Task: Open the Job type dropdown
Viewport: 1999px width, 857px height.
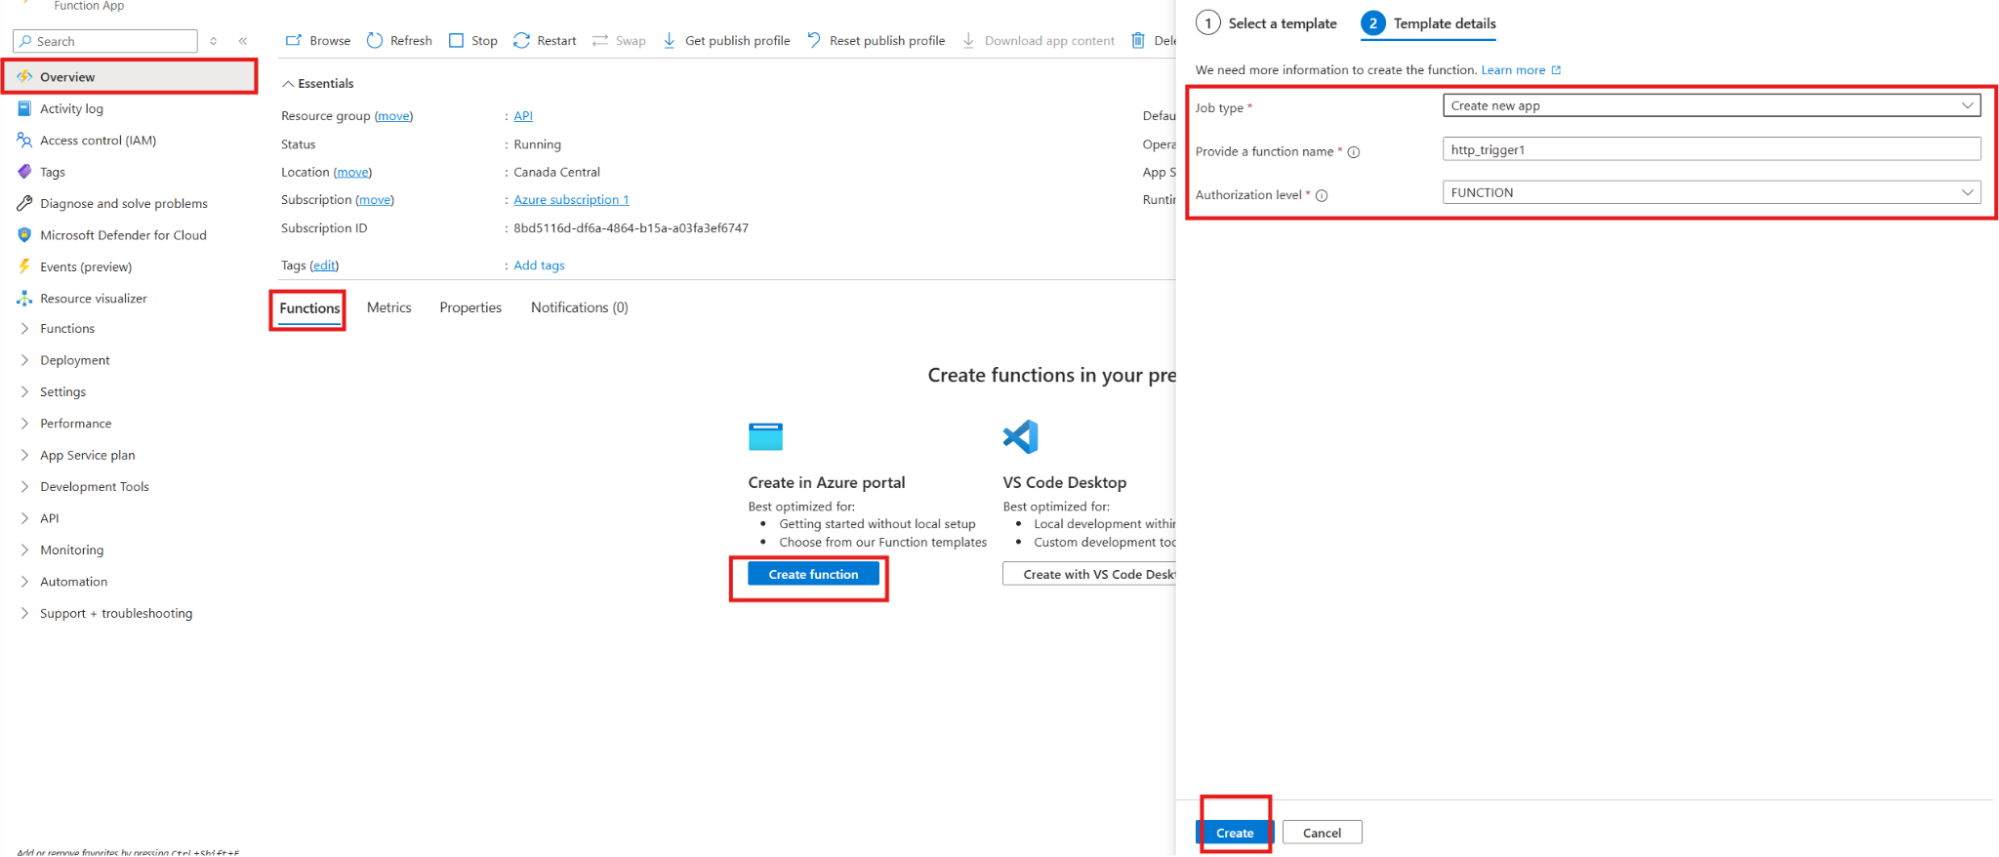Action: (1710, 106)
